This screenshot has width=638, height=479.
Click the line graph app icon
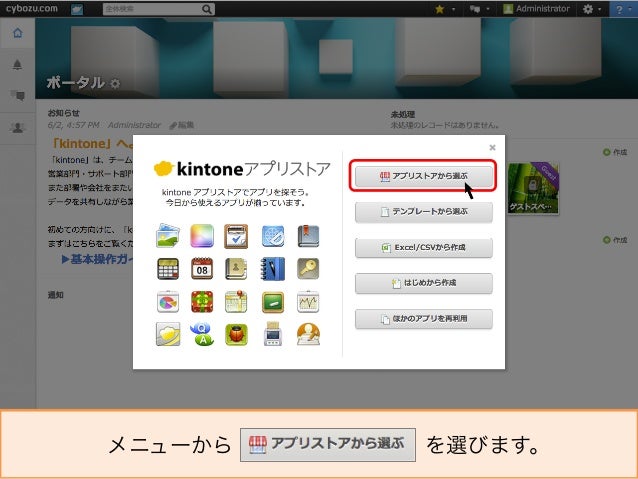(x=308, y=302)
